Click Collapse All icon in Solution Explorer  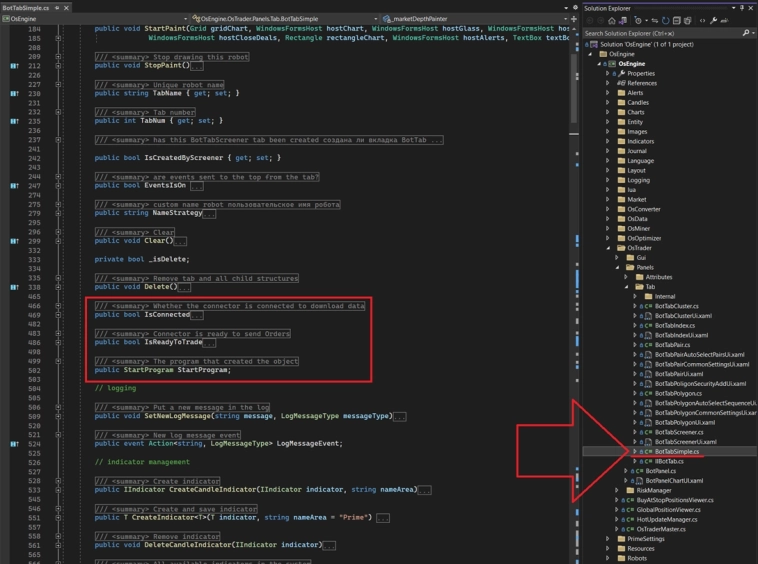[677, 20]
